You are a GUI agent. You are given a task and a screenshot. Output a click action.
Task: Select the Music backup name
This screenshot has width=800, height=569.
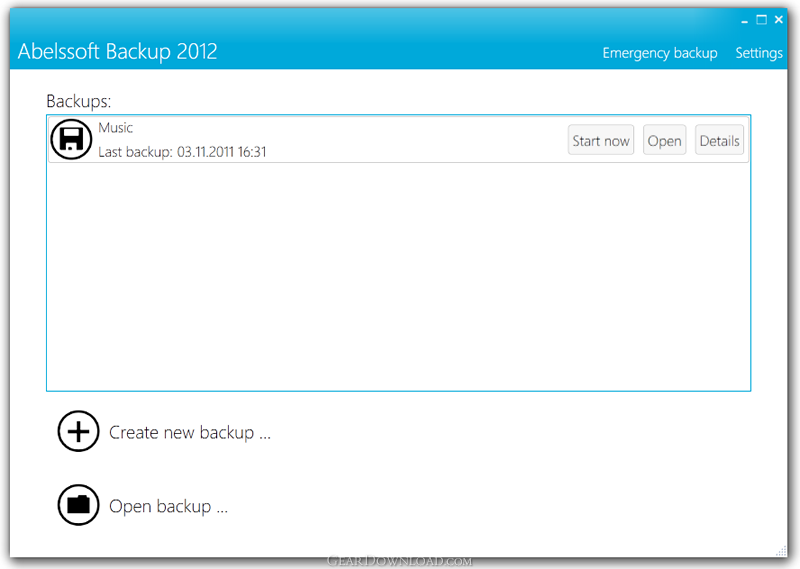[115, 128]
